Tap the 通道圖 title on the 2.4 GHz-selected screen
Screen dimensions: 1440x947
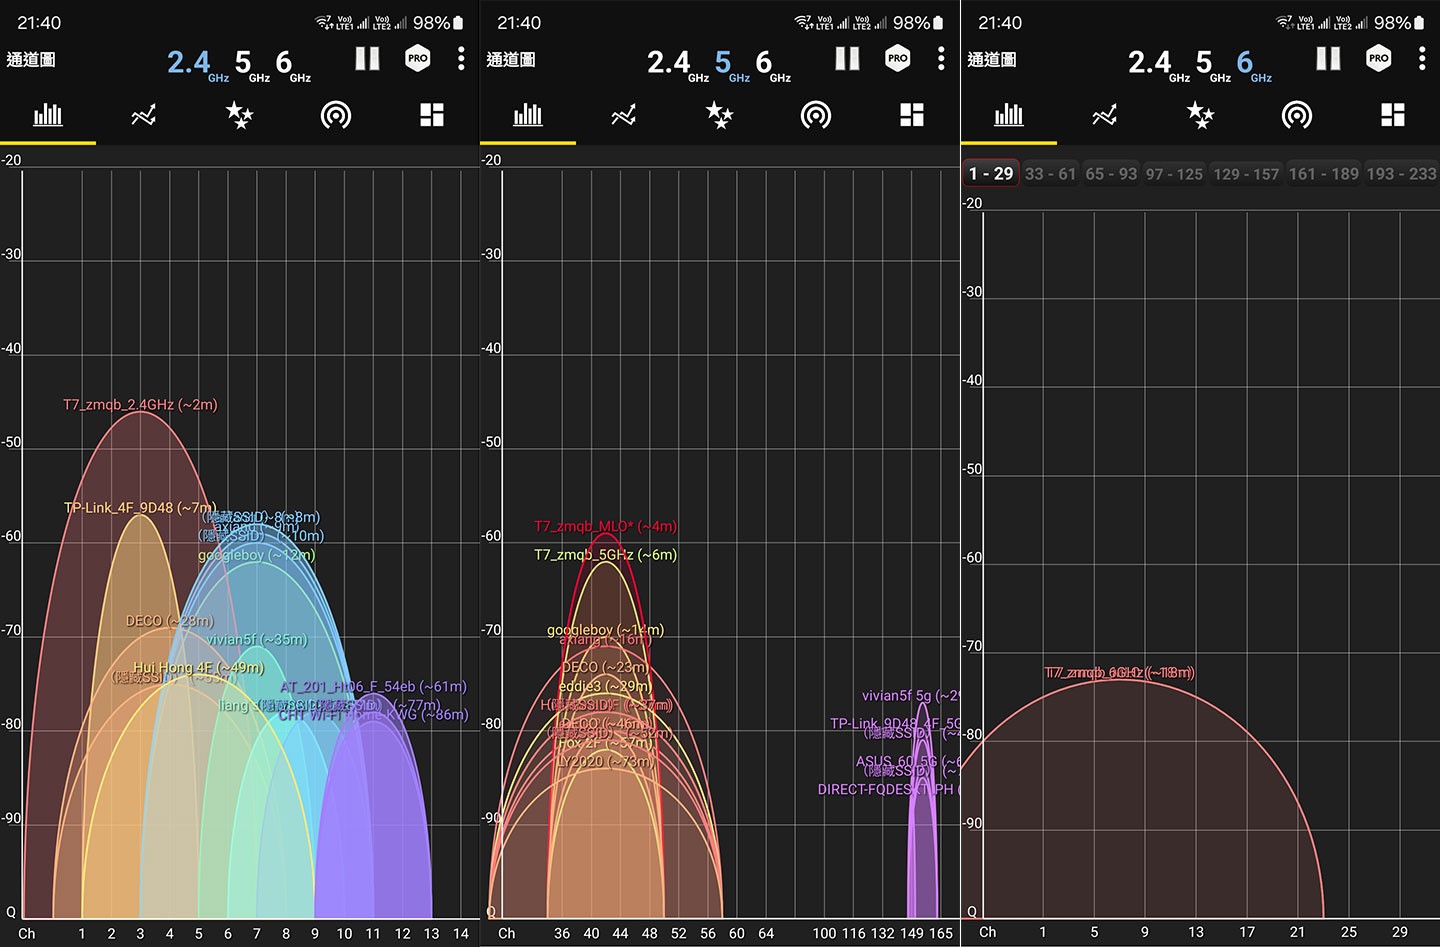pos(31,60)
